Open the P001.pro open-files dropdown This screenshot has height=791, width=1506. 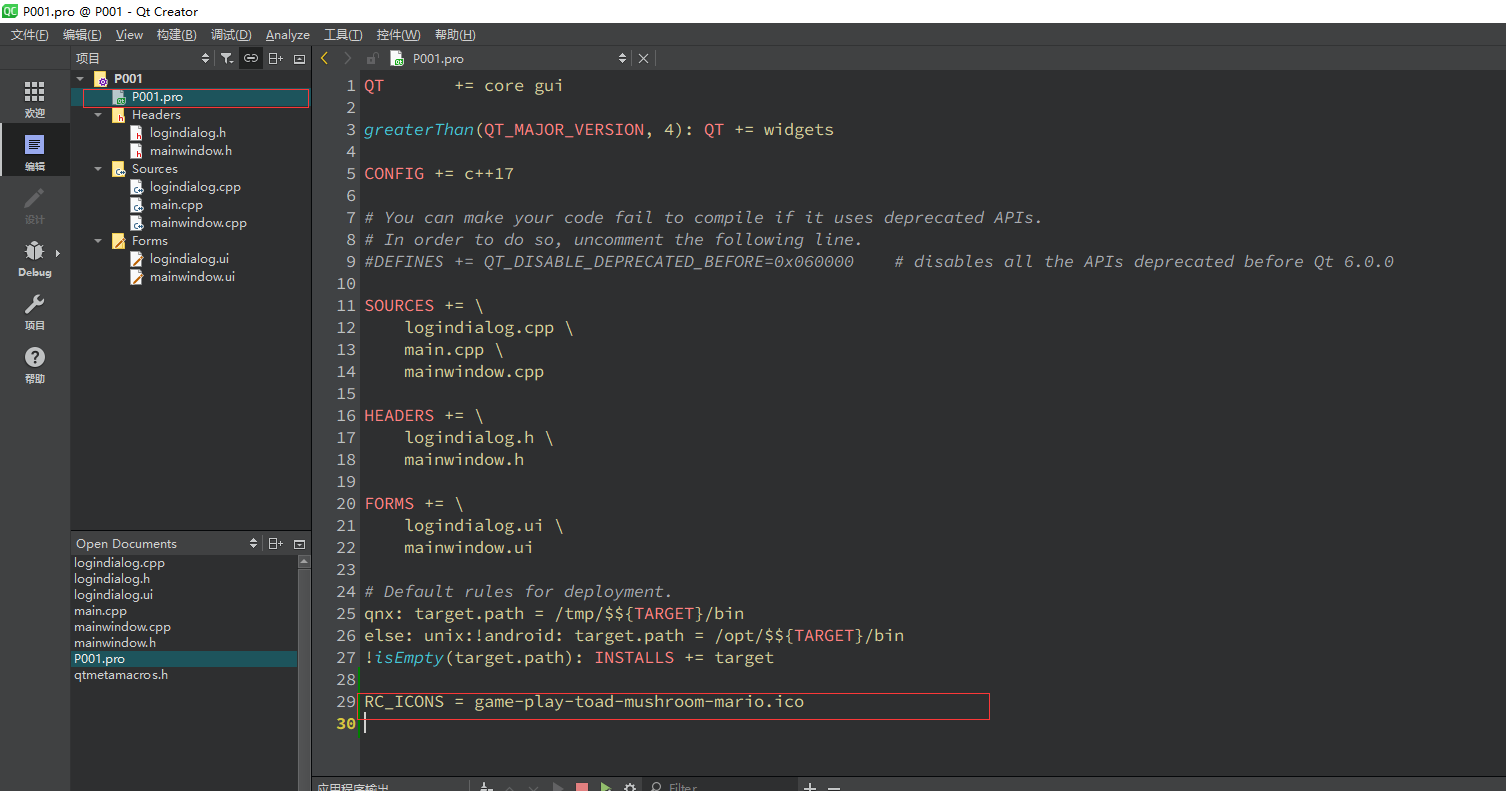tap(622, 58)
